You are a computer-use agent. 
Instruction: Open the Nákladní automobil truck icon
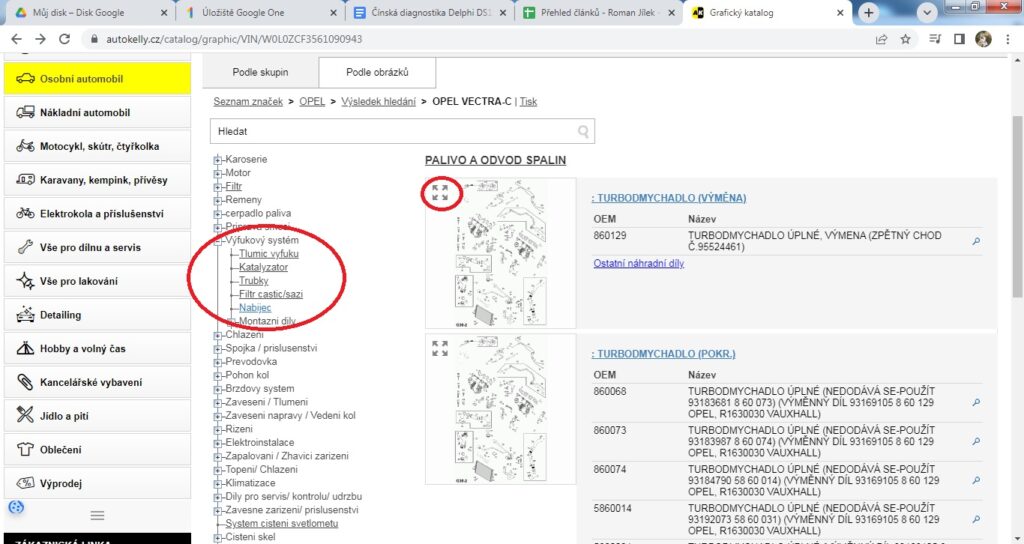25,112
